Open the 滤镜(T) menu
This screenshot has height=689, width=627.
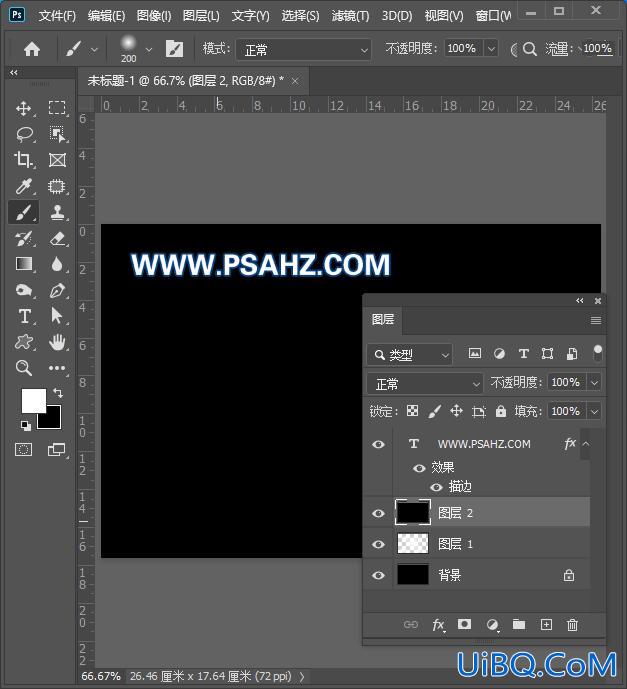[x=350, y=16]
